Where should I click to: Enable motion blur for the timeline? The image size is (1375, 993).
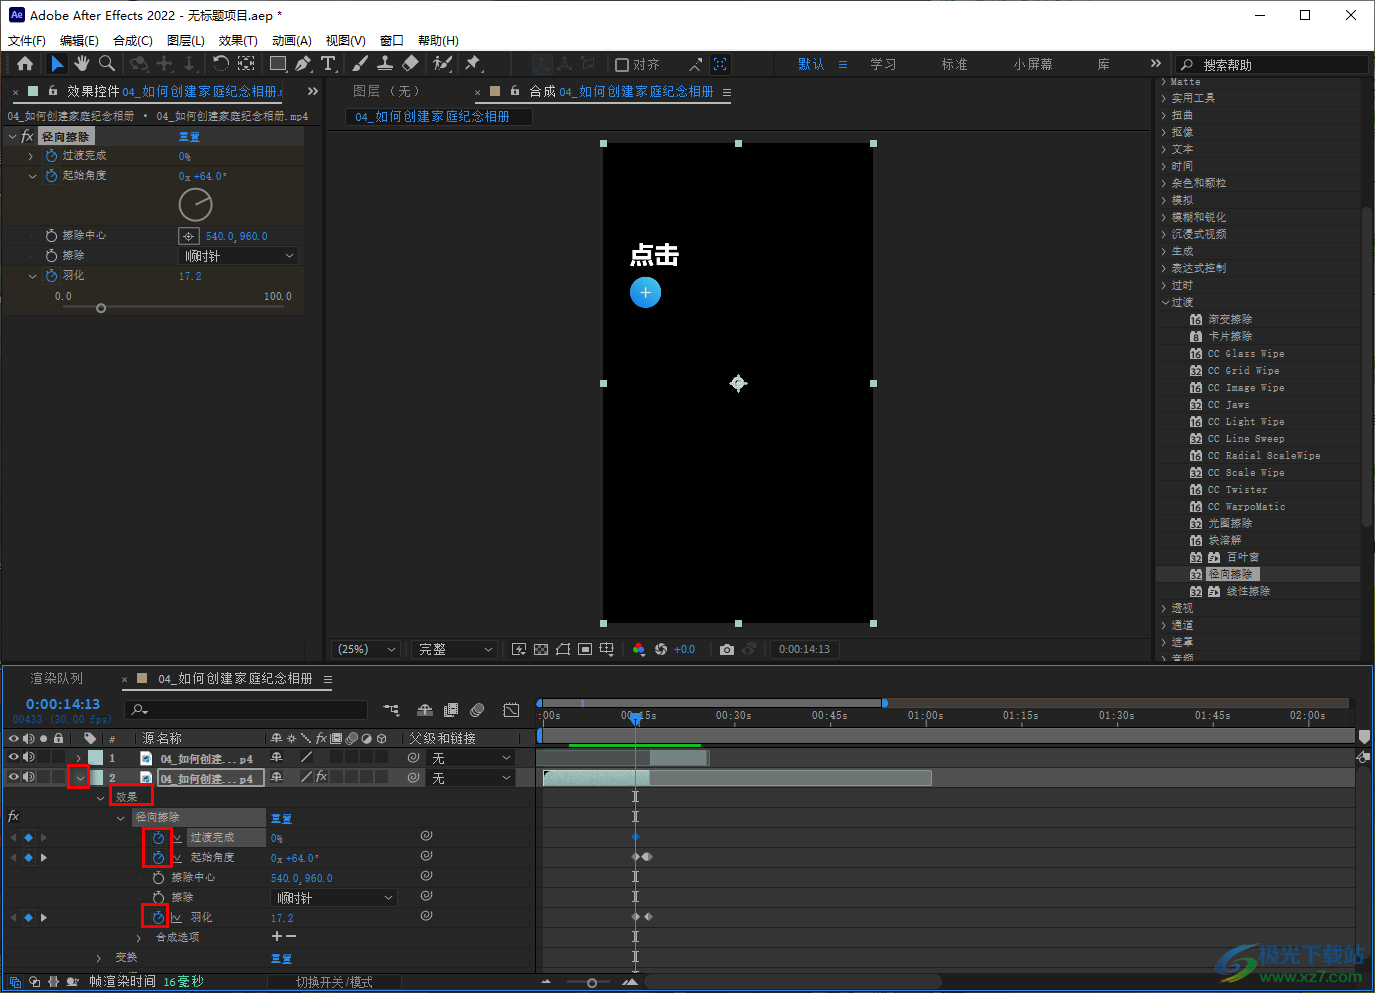coord(477,710)
